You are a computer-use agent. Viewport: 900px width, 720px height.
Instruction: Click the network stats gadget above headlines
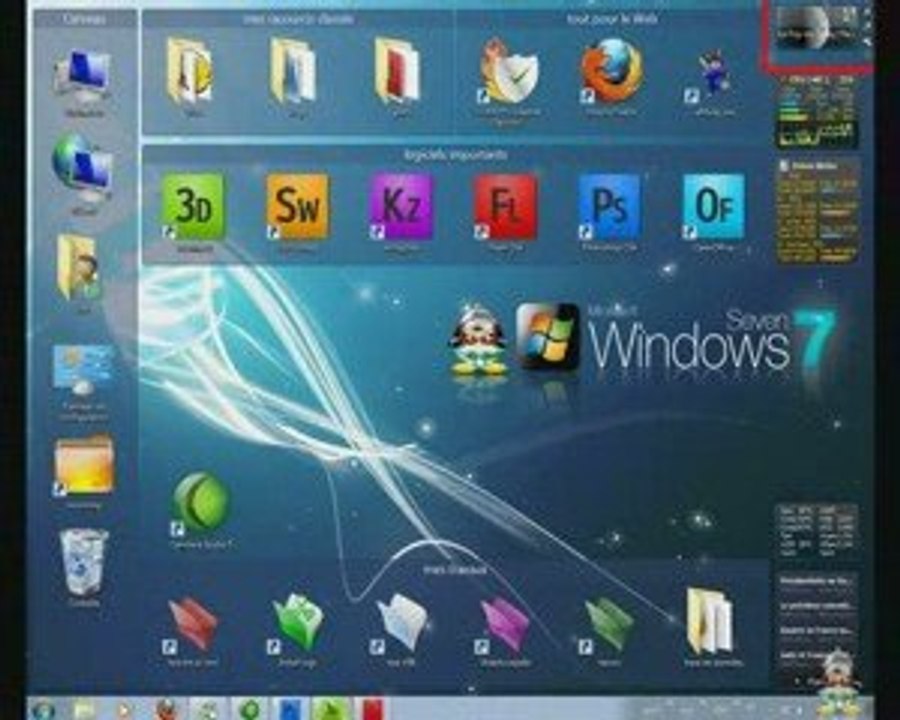816,532
